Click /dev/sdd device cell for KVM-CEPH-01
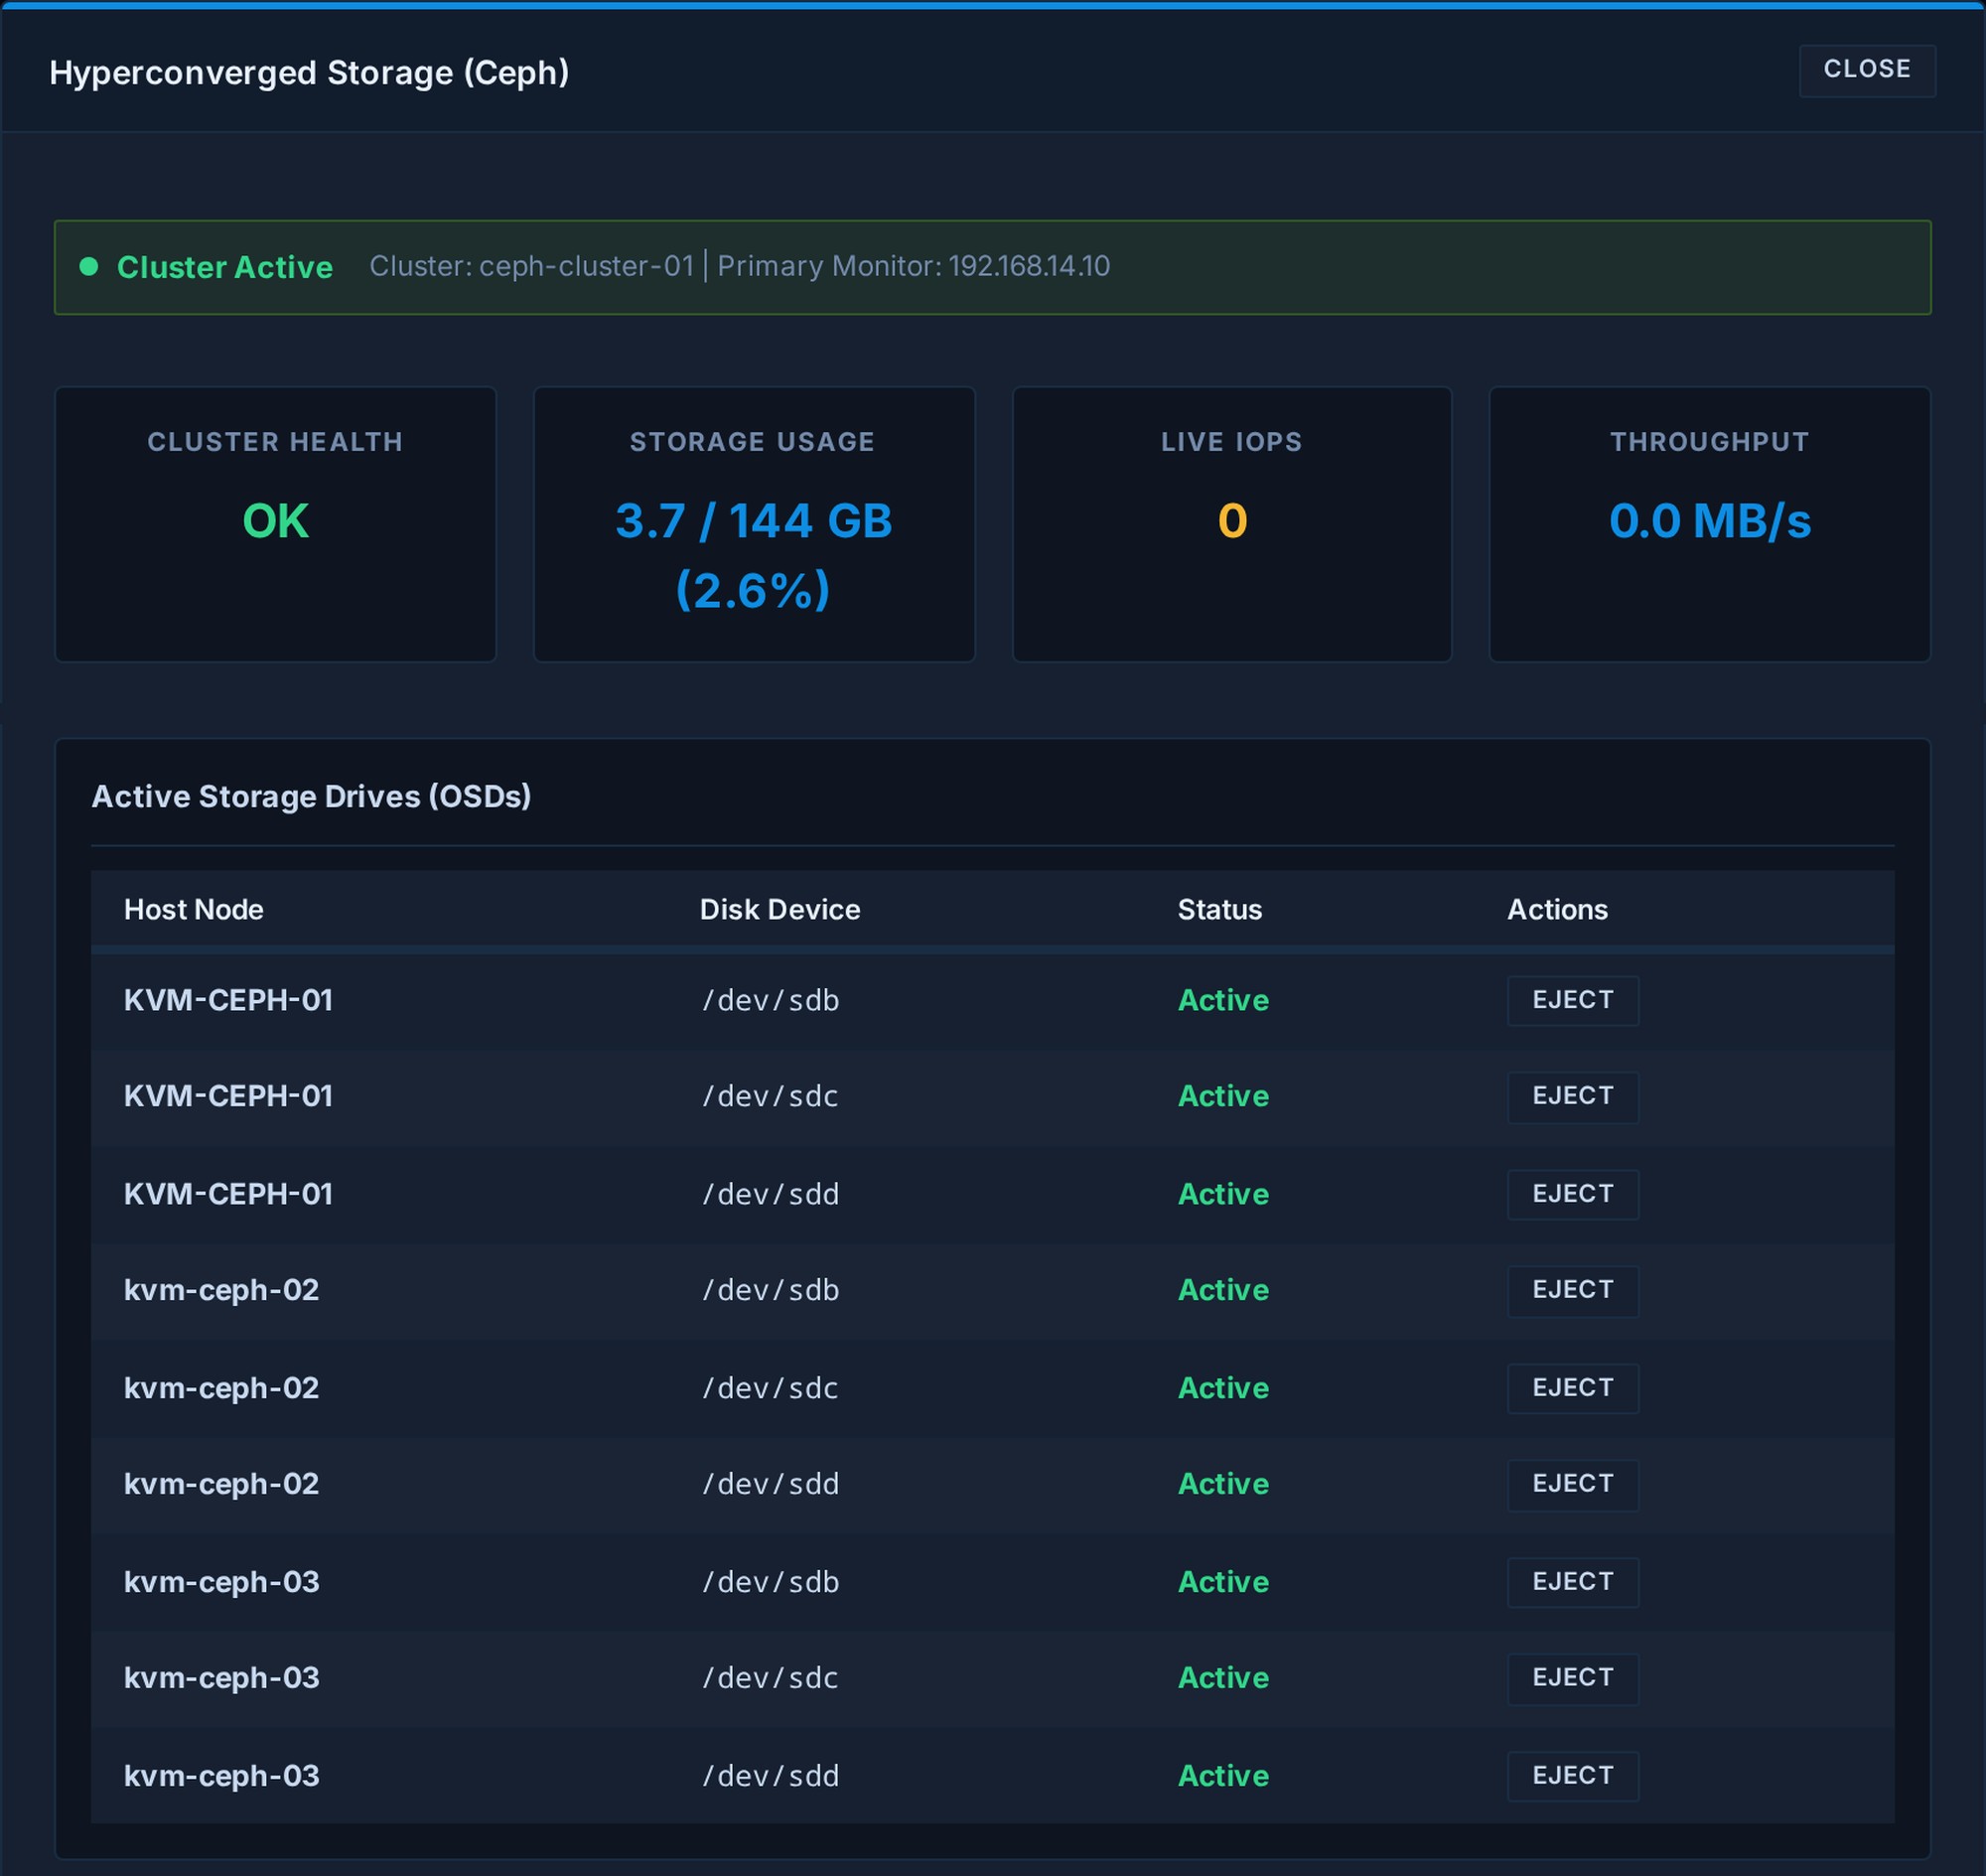This screenshot has width=1986, height=1876. 771,1194
